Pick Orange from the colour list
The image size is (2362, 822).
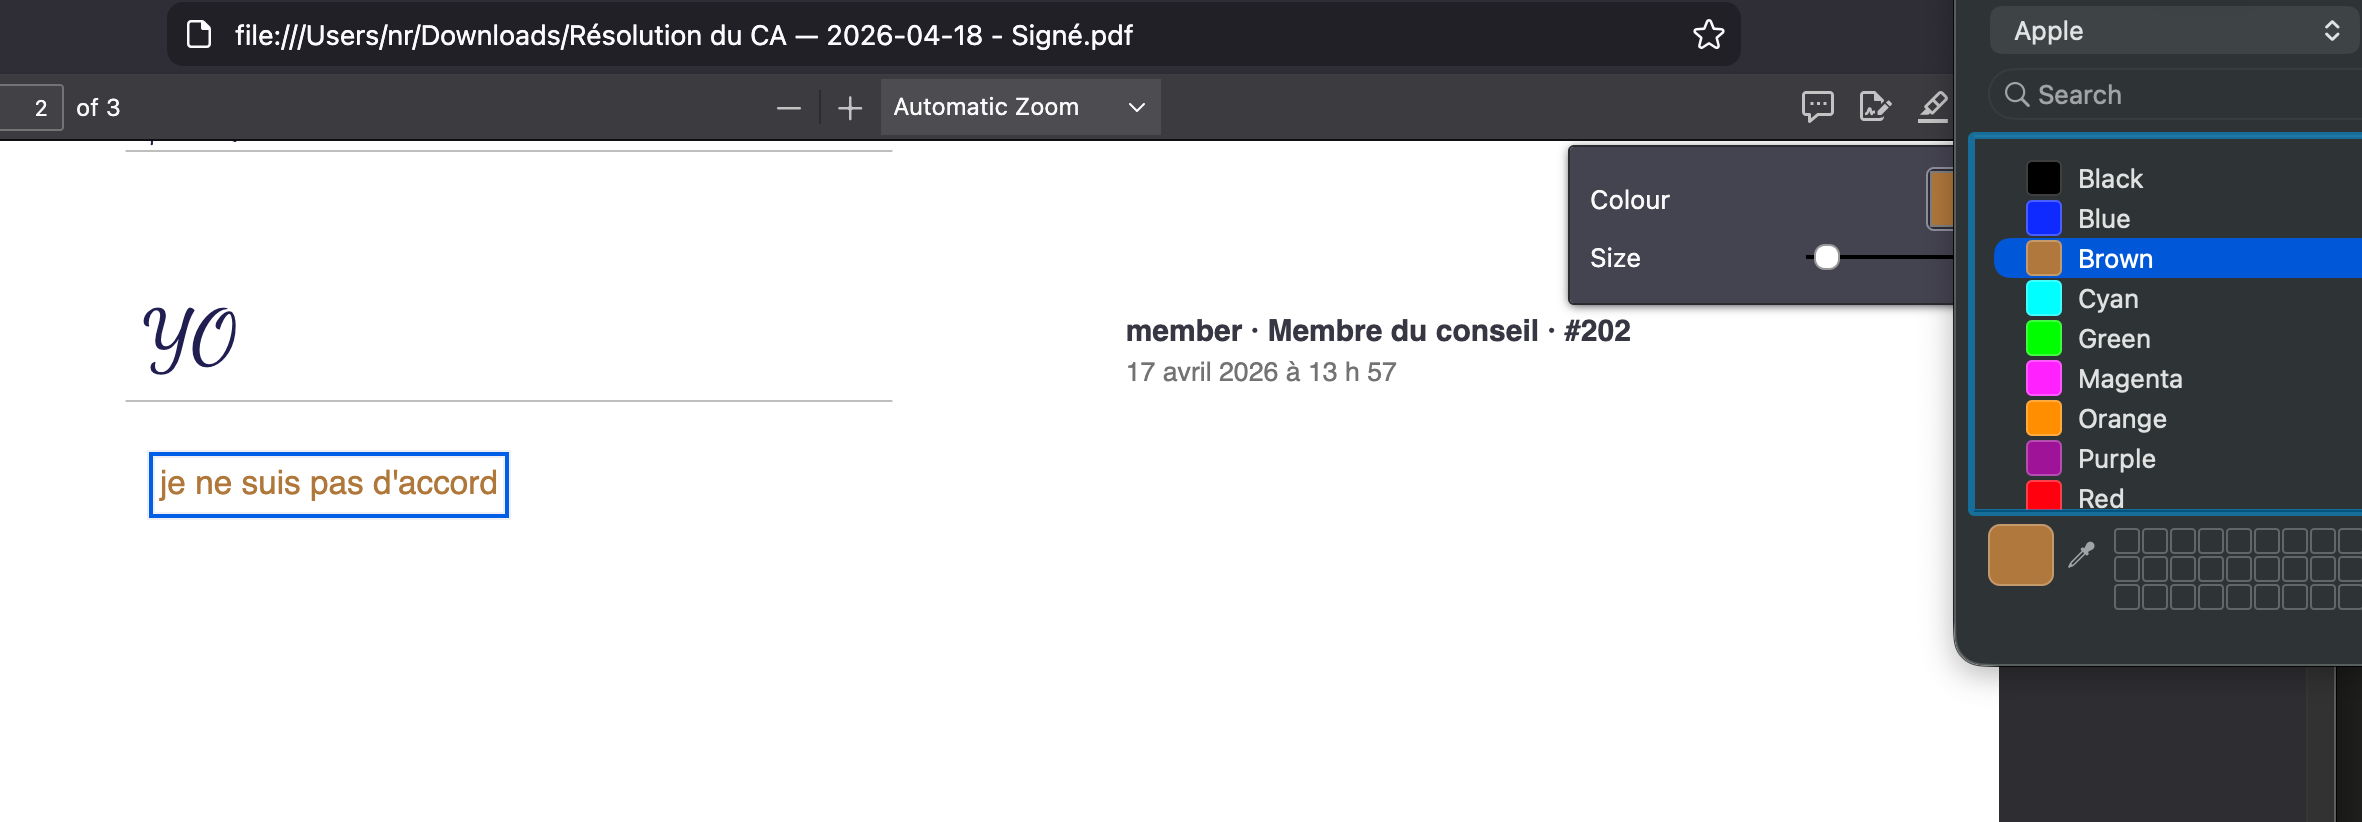pos(2121,419)
